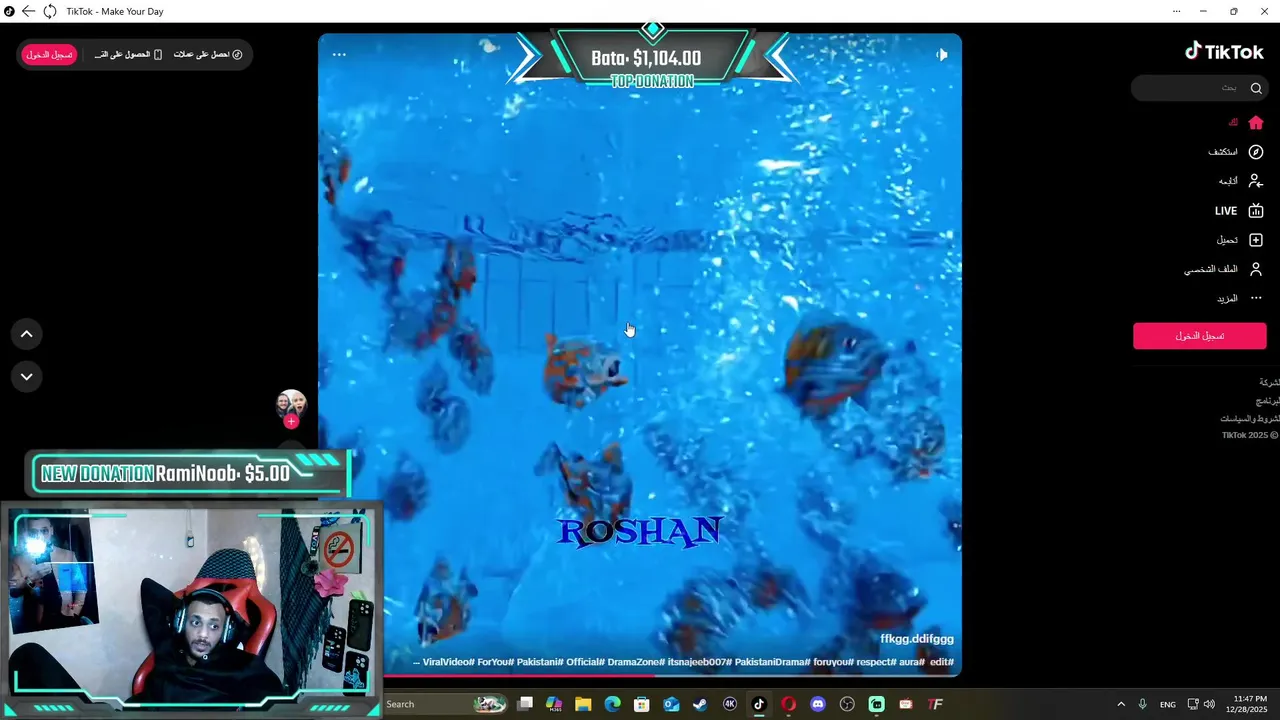Click the TikTok favicon in title bar

[x=9, y=11]
